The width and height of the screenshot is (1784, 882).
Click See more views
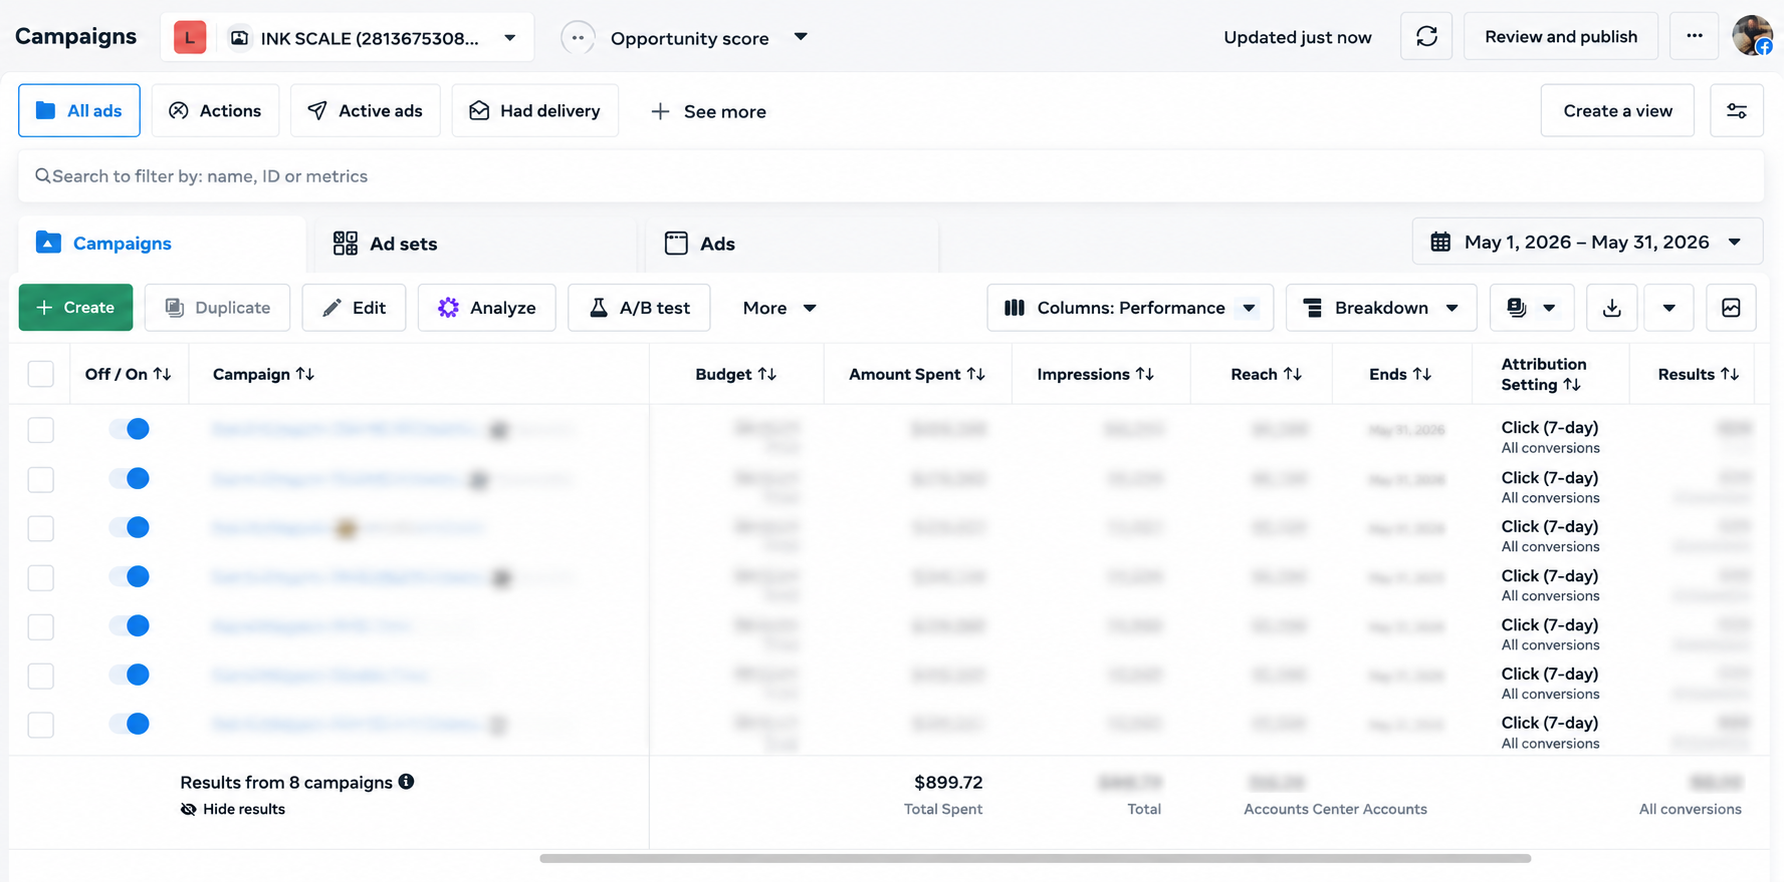(708, 111)
